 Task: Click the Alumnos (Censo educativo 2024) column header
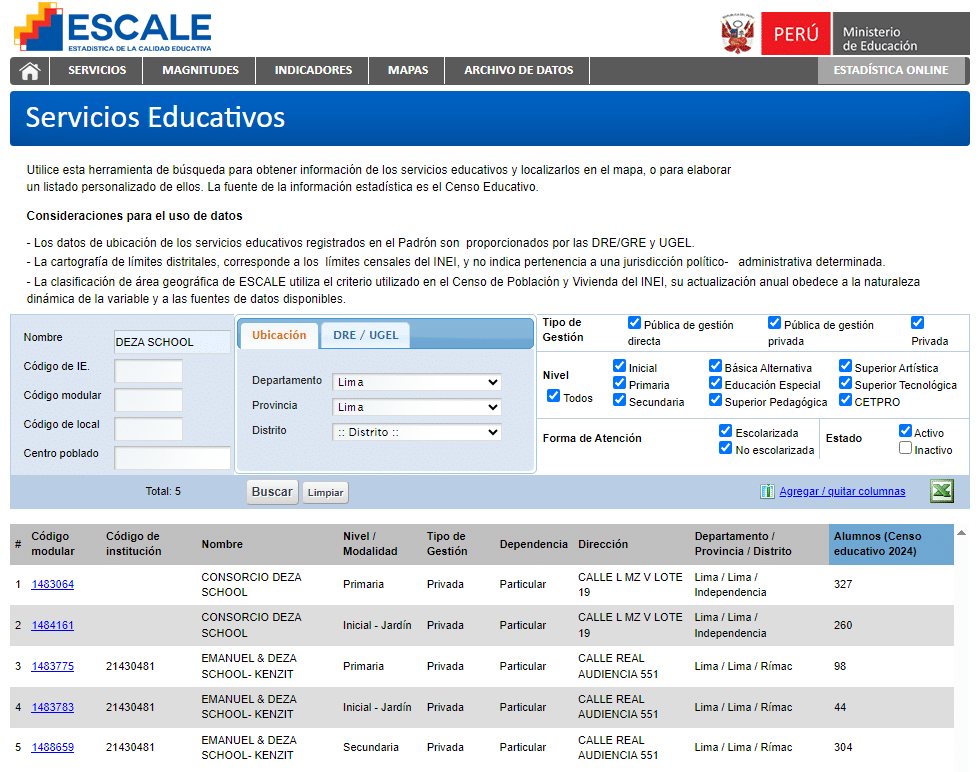tap(891, 544)
